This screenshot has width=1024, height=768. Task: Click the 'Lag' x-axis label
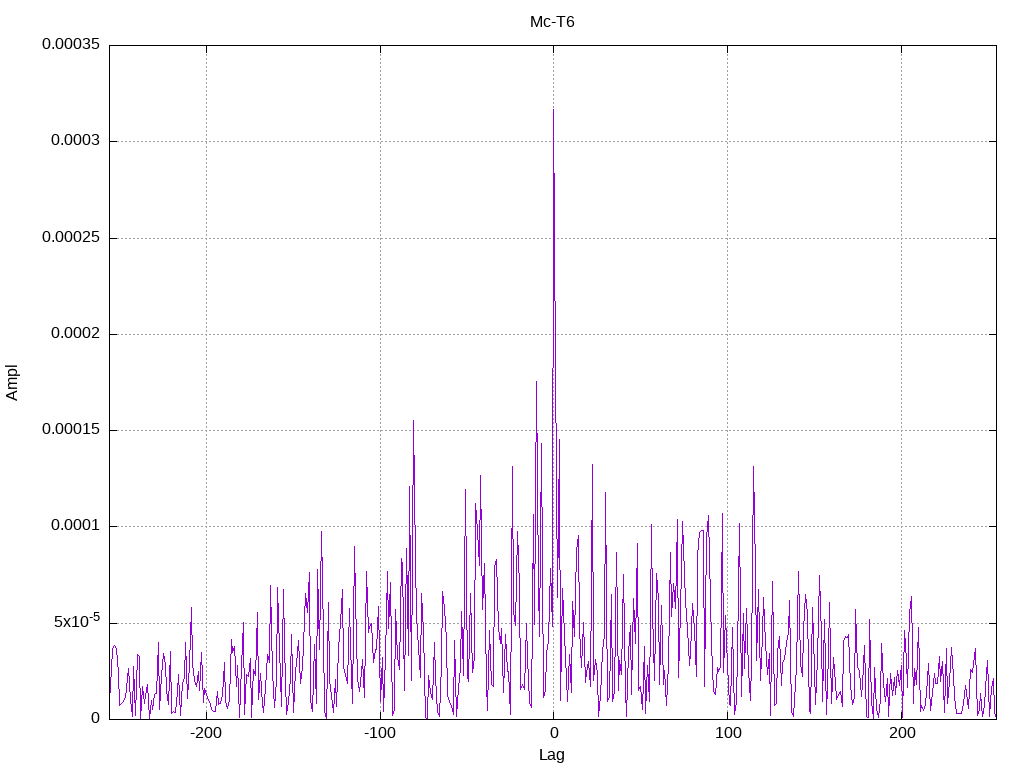[552, 755]
